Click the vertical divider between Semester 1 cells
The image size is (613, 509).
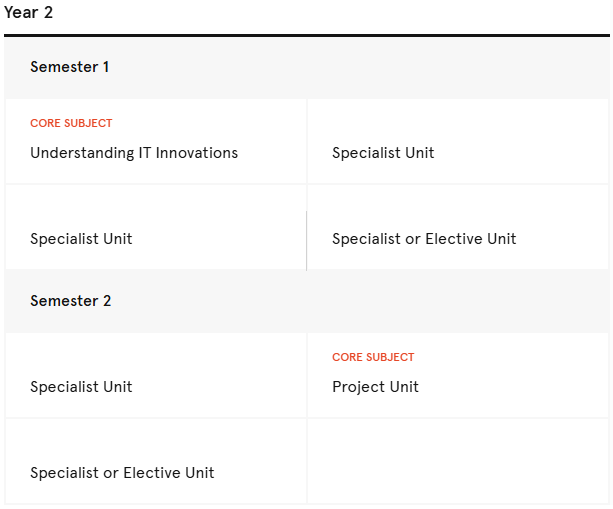(x=306, y=241)
